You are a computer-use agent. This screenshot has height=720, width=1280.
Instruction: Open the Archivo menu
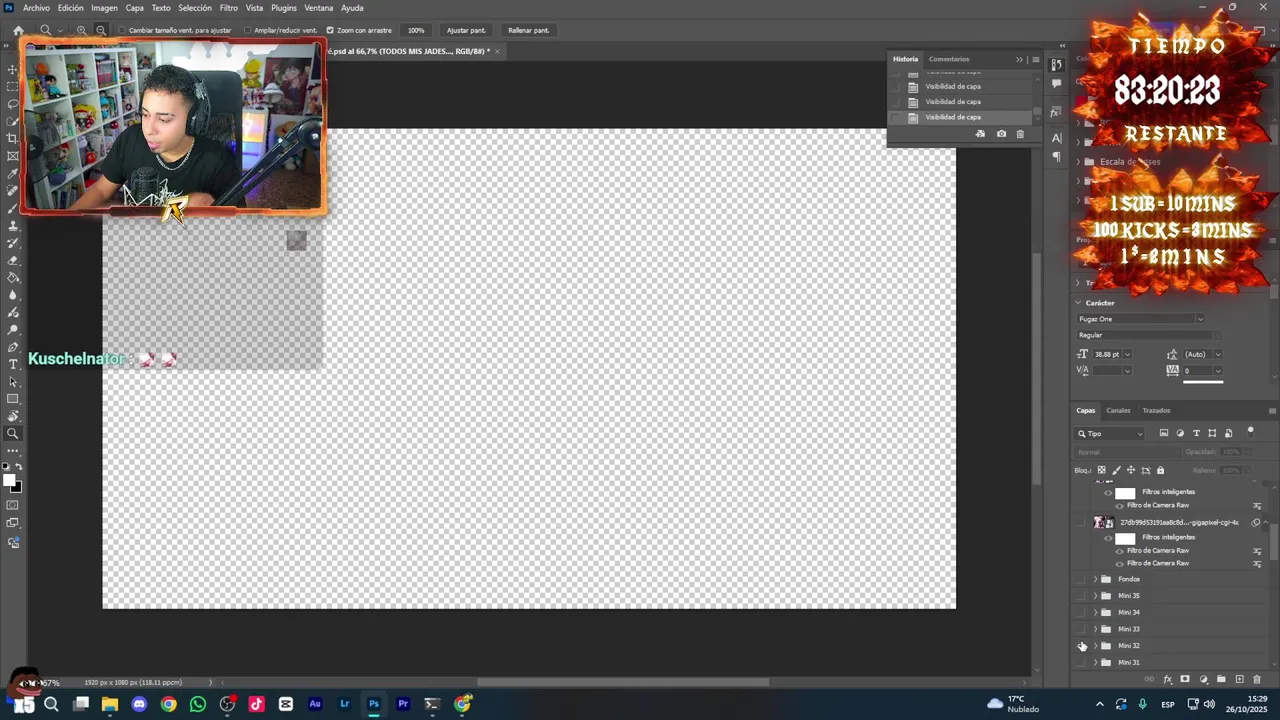click(36, 8)
